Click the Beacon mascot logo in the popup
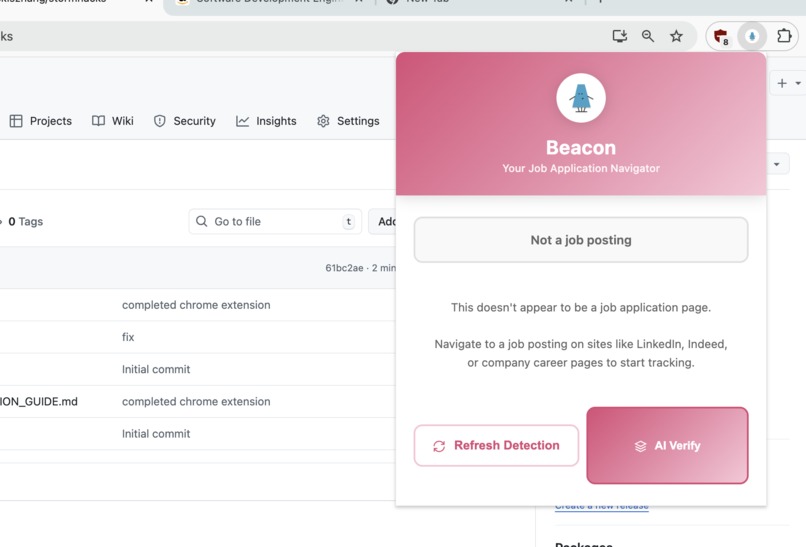The height and width of the screenshot is (547, 806). 581,98
